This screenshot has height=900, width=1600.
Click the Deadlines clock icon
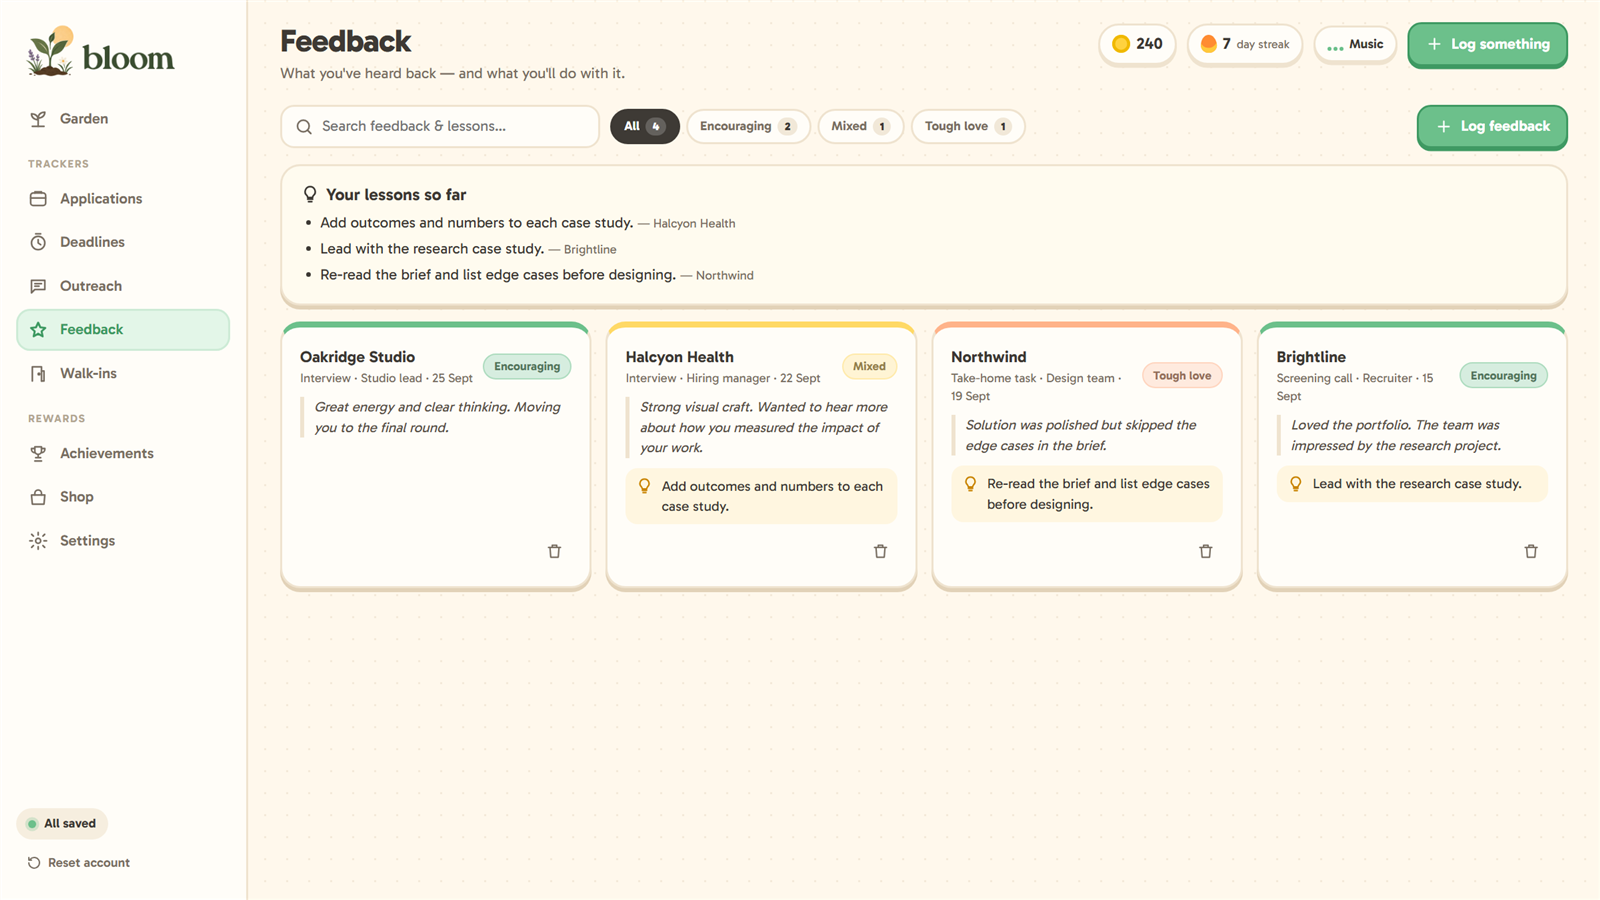tap(38, 242)
